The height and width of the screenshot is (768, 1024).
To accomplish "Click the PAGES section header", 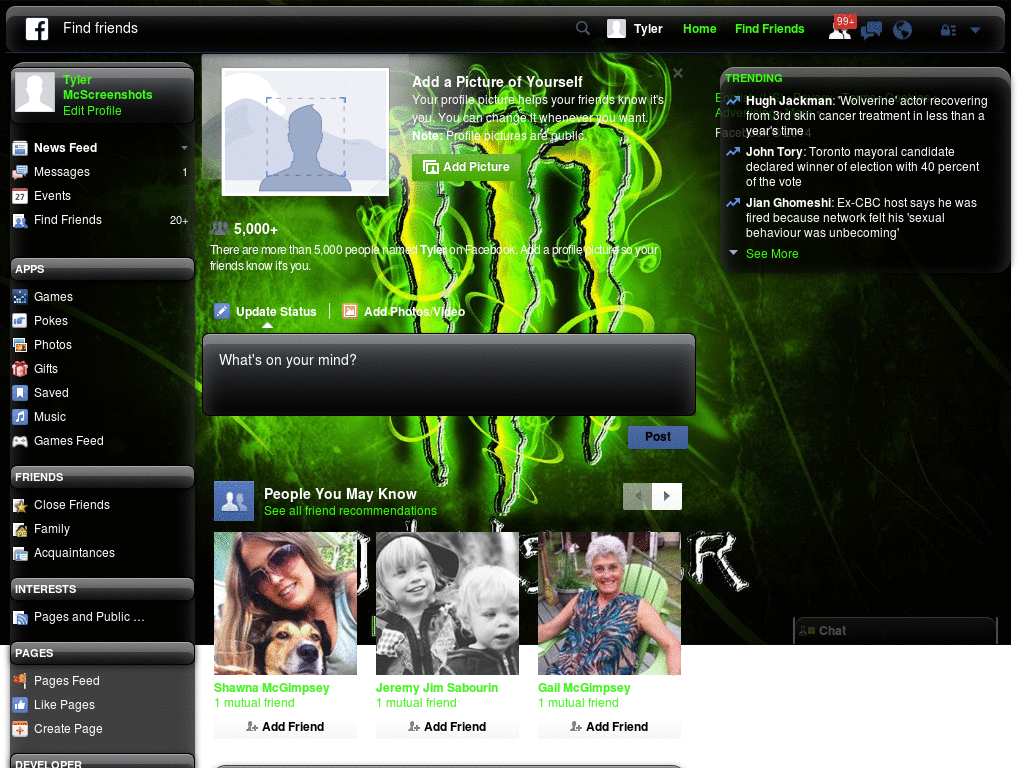I will tap(103, 653).
